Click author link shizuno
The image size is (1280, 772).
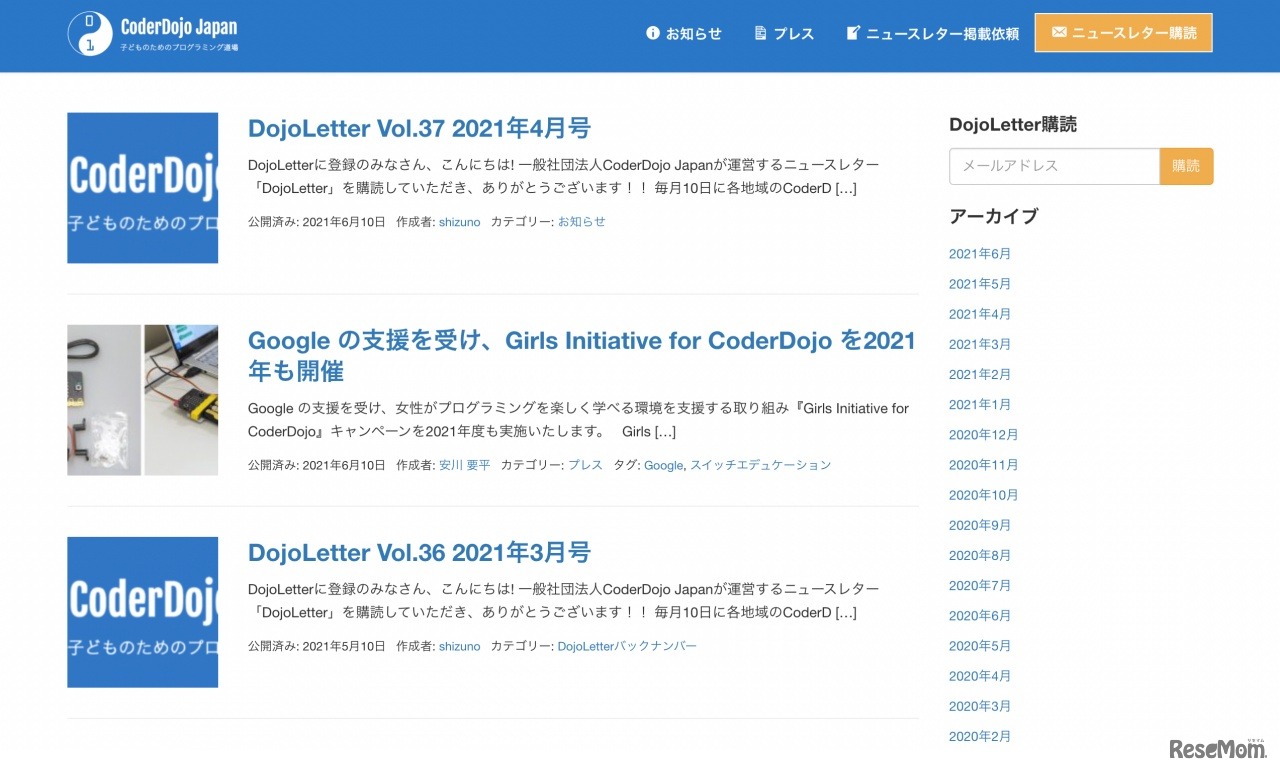pyautogui.click(x=459, y=222)
